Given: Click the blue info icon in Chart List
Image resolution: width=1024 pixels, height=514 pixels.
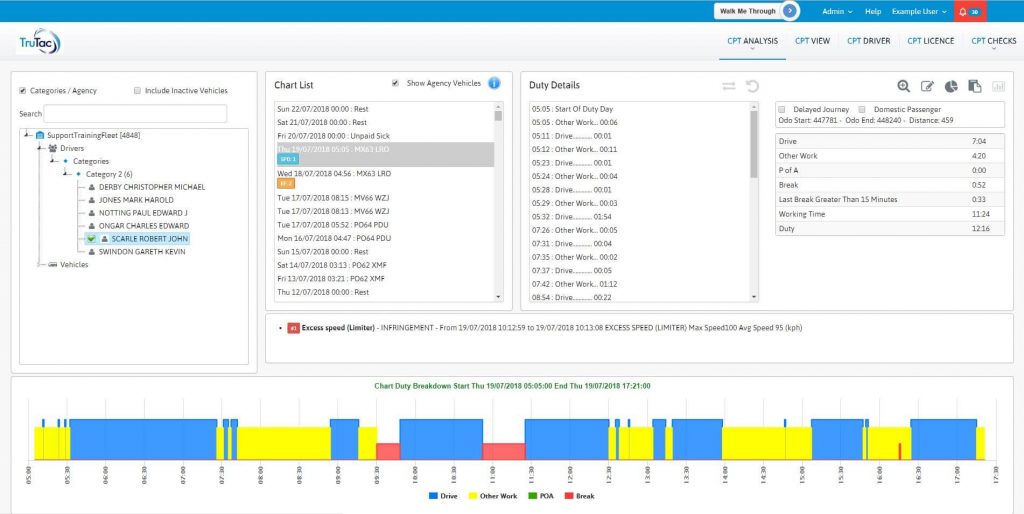Looking at the screenshot, I should tap(494, 83).
